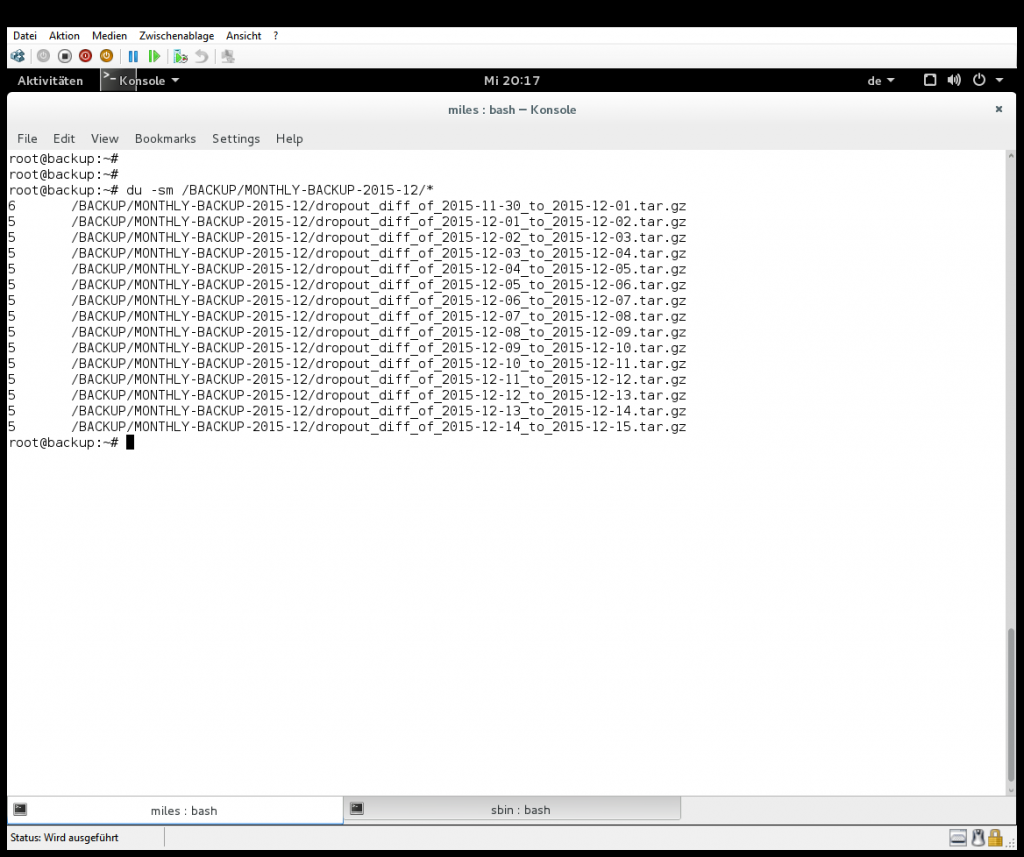Open the system power menu arrow
This screenshot has width=1024, height=857.
pyautogui.click(x=999, y=80)
